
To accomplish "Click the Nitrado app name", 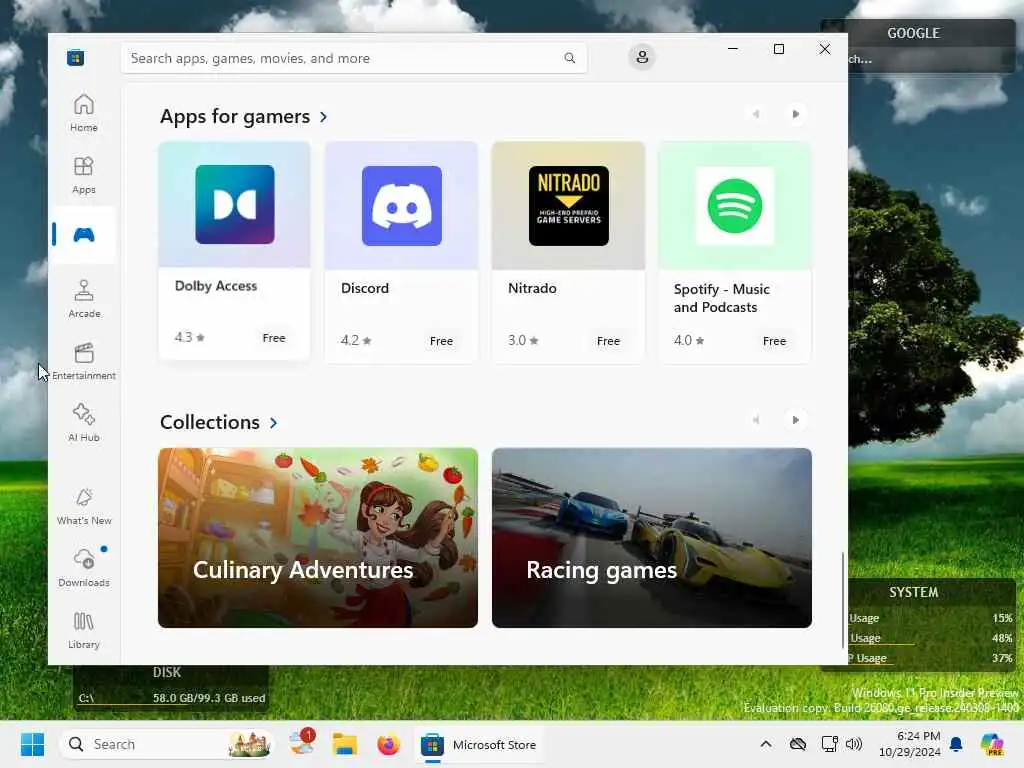I will [532, 288].
